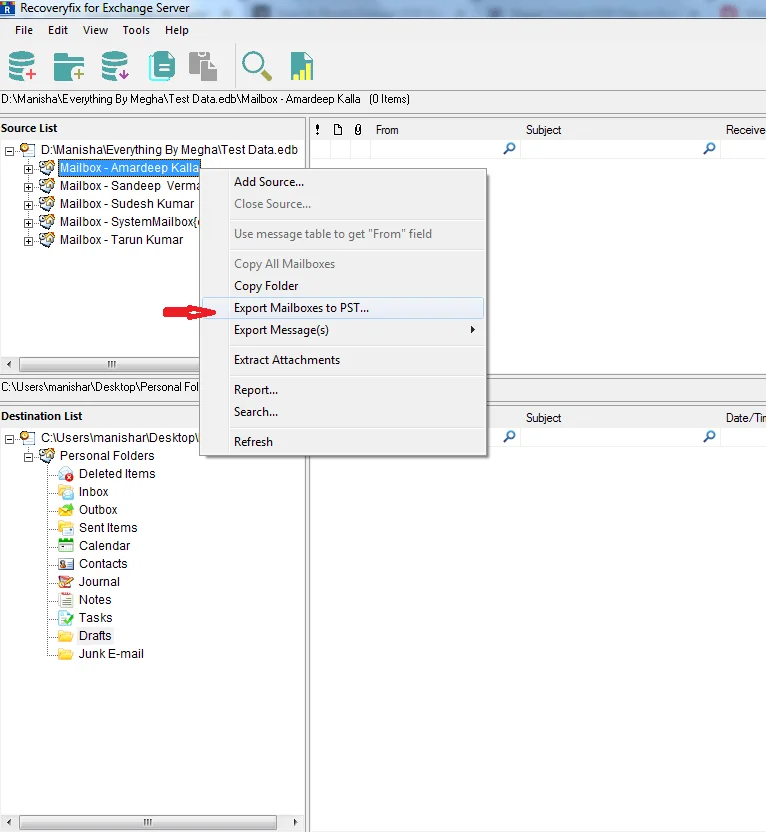Click the Journal folder icon
Viewport: 766px width, 832px height.
pos(66,582)
